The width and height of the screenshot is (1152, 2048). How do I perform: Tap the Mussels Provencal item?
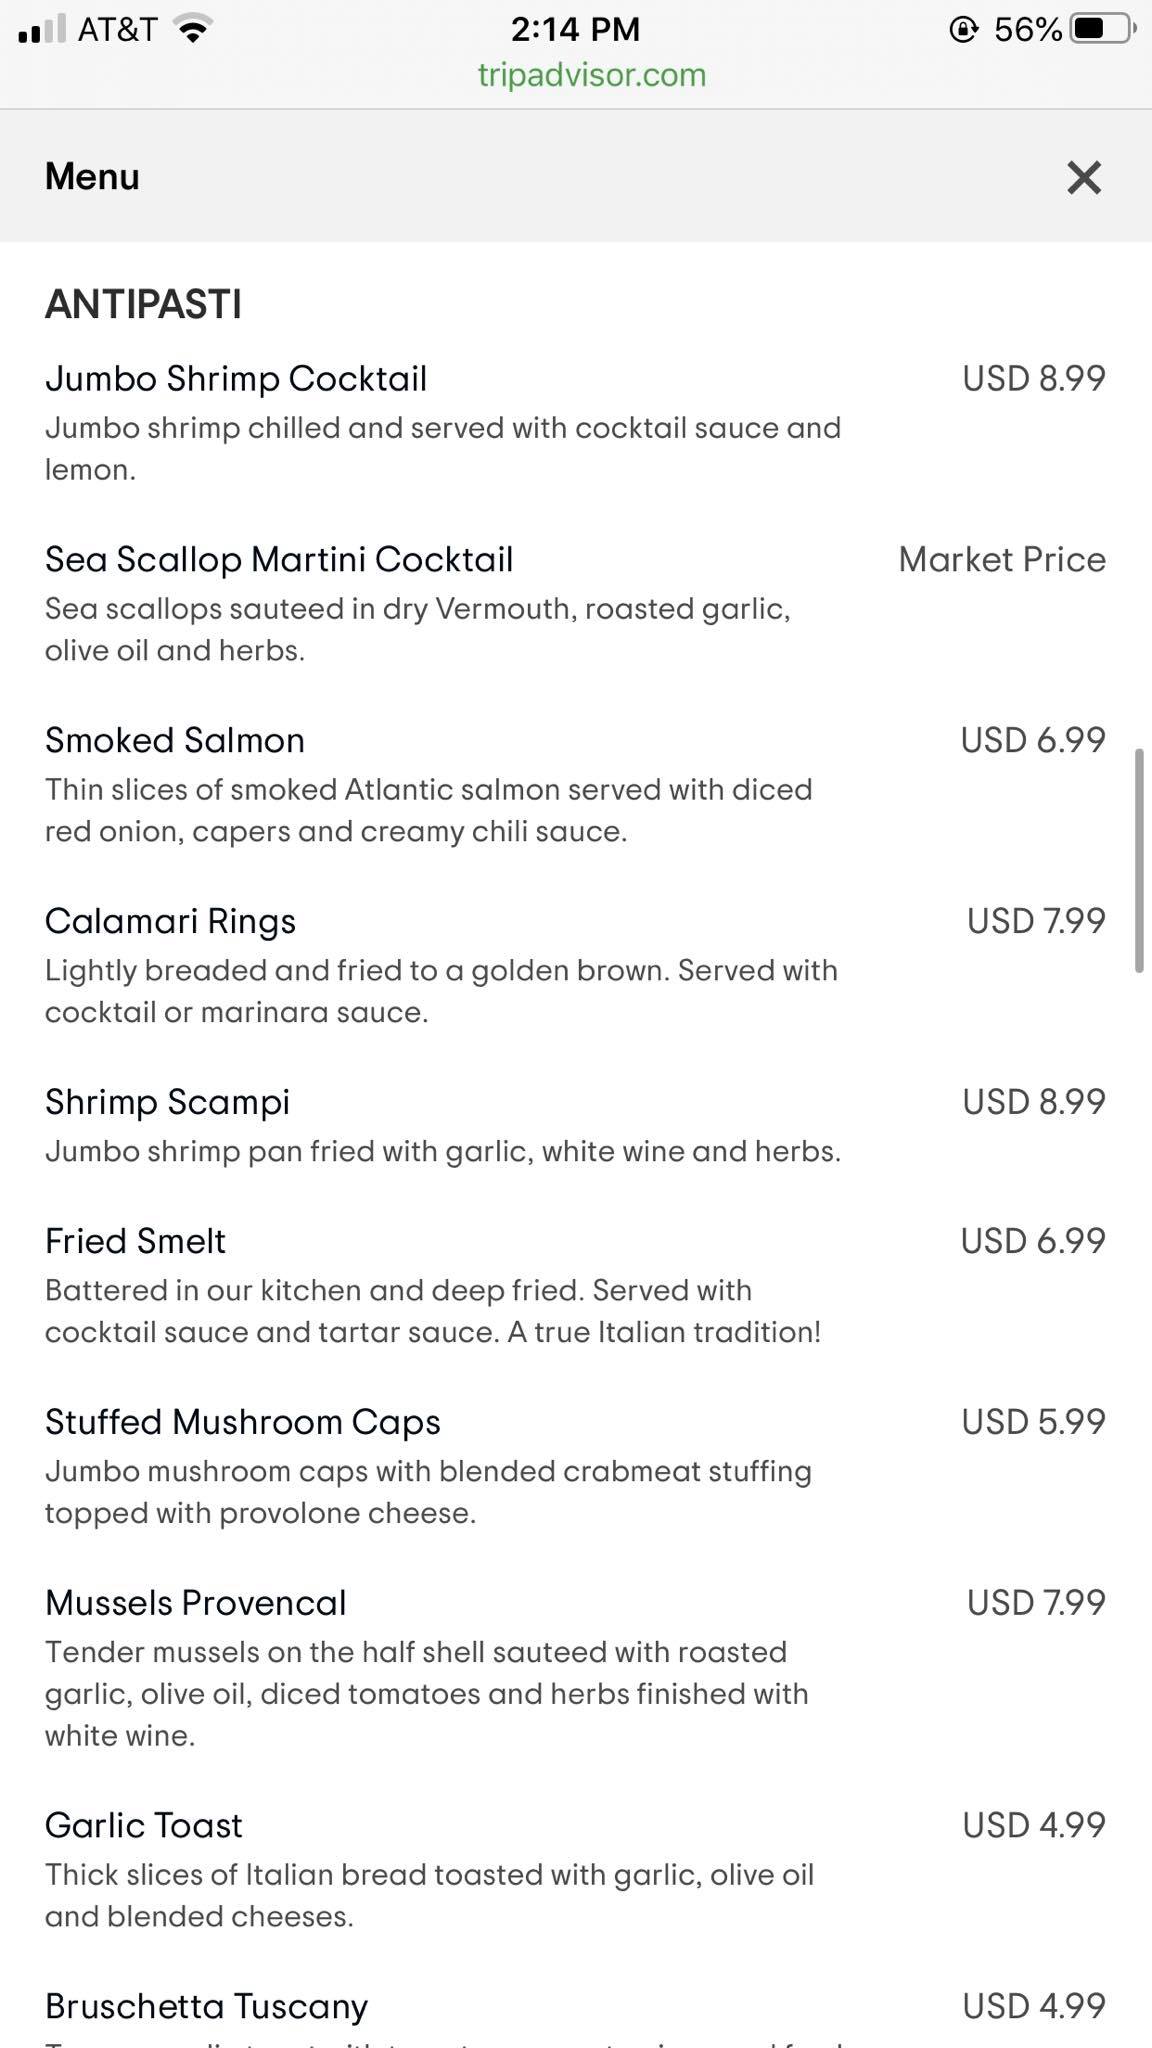tap(196, 1603)
